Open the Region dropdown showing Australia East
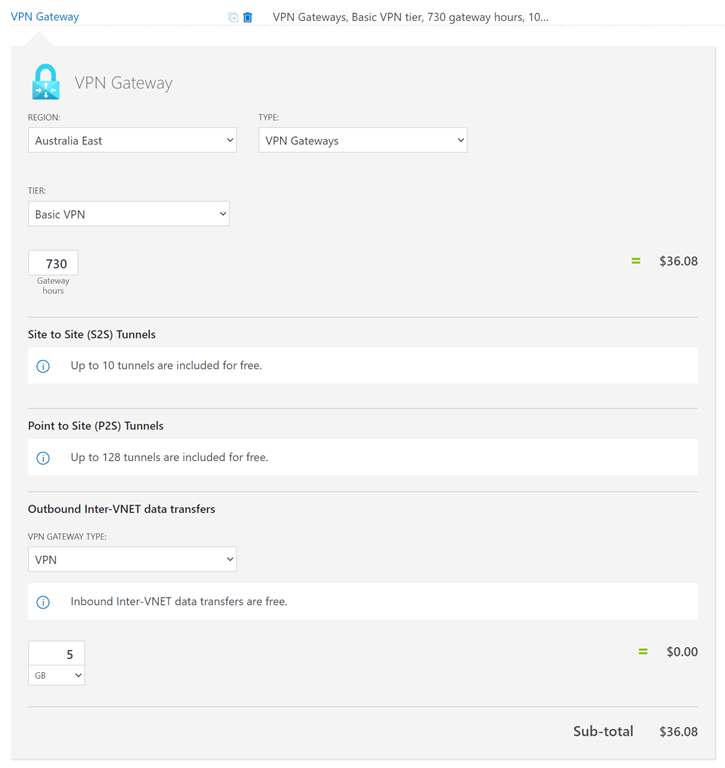 click(132, 141)
